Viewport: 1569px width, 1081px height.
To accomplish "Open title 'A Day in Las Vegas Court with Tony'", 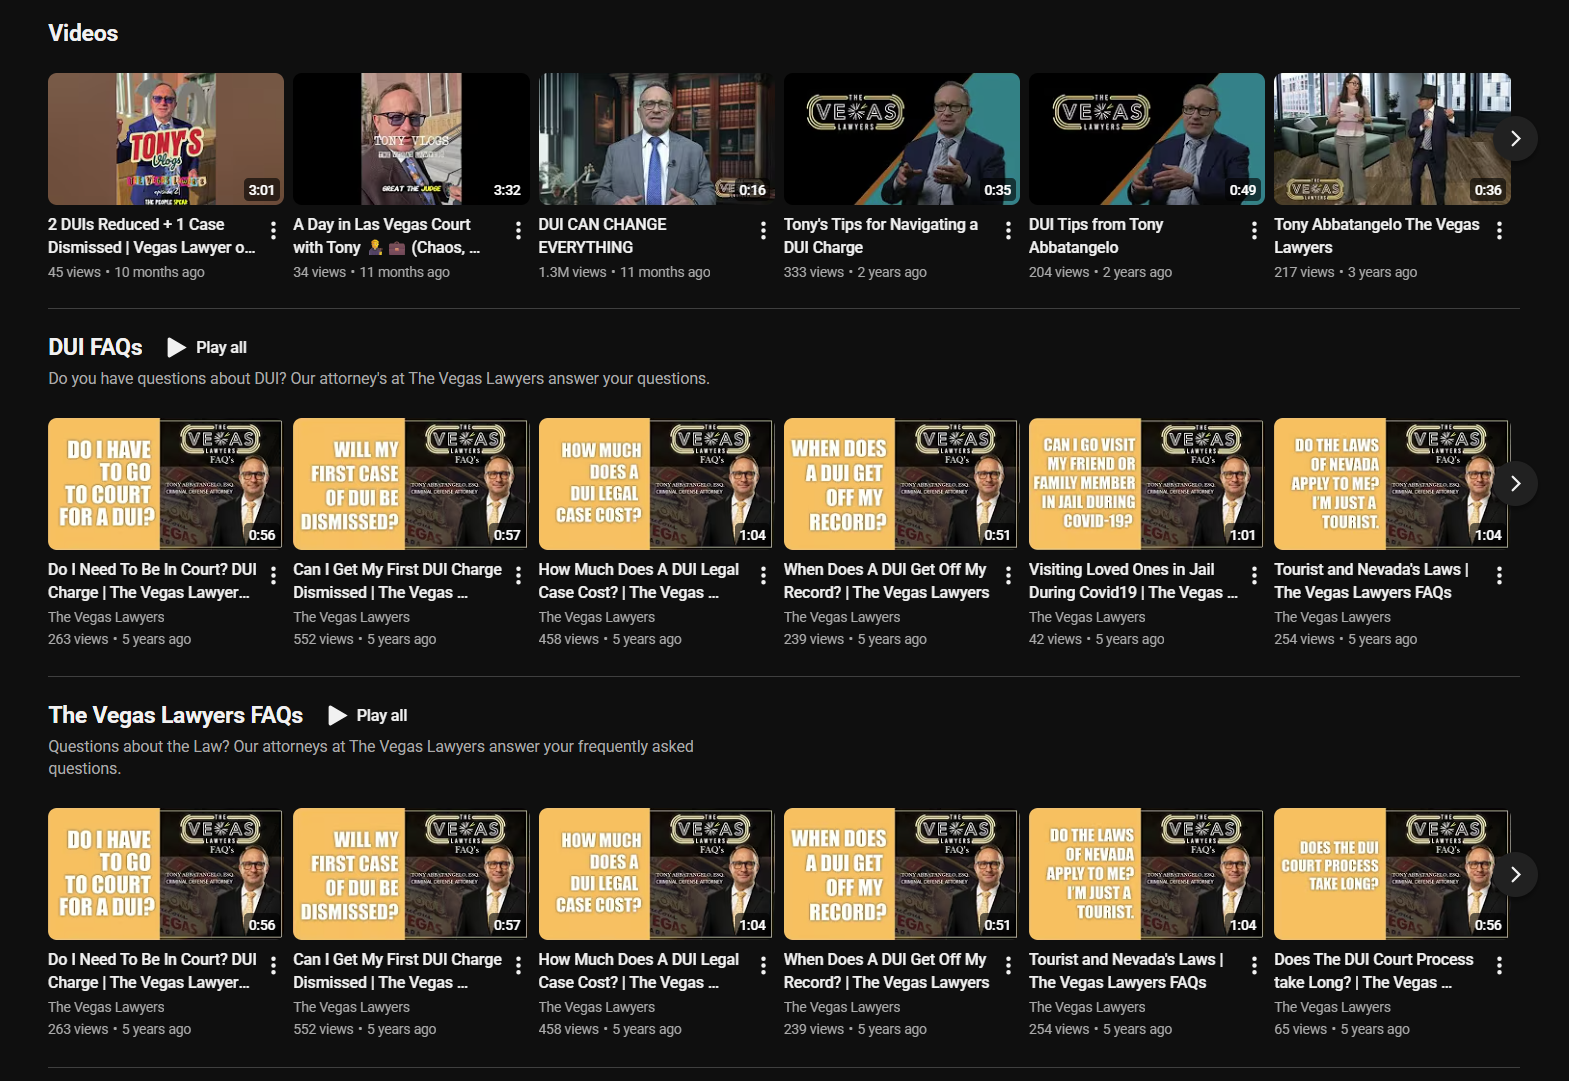I will coord(387,236).
